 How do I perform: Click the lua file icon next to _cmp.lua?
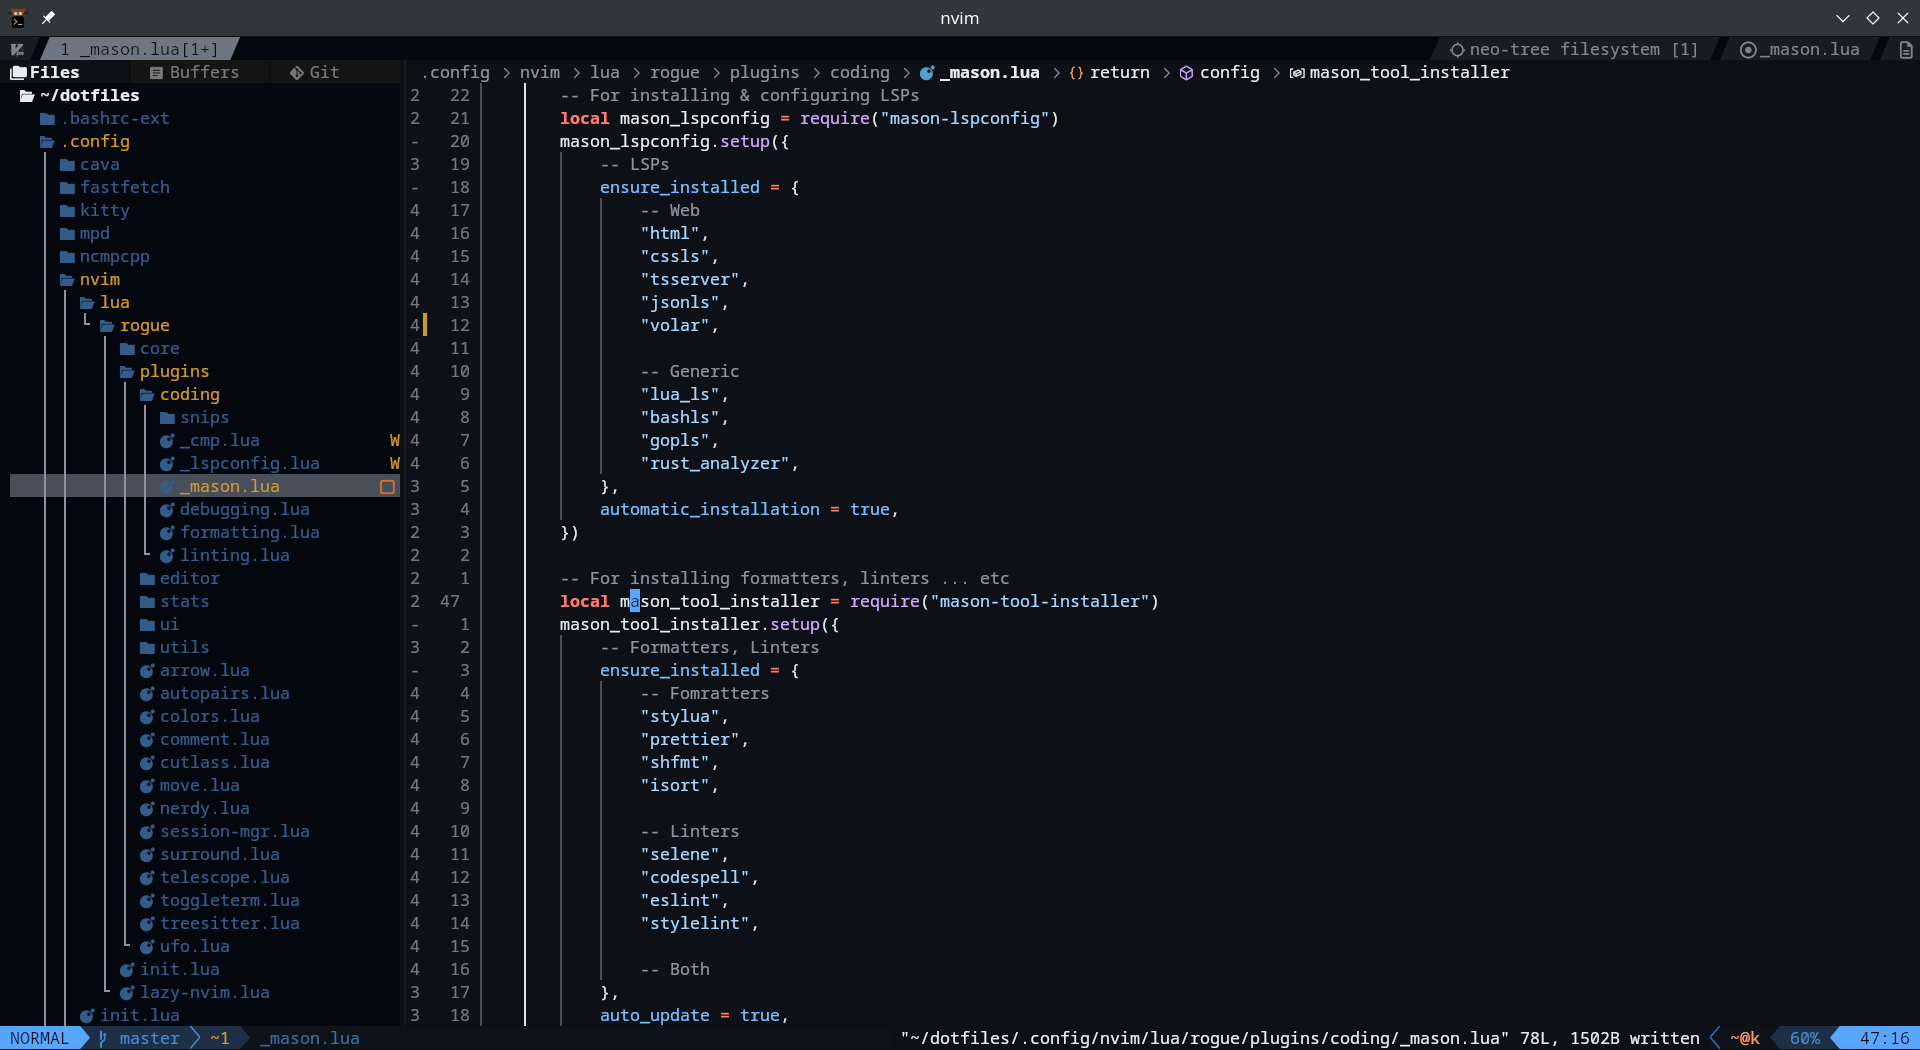click(x=167, y=441)
